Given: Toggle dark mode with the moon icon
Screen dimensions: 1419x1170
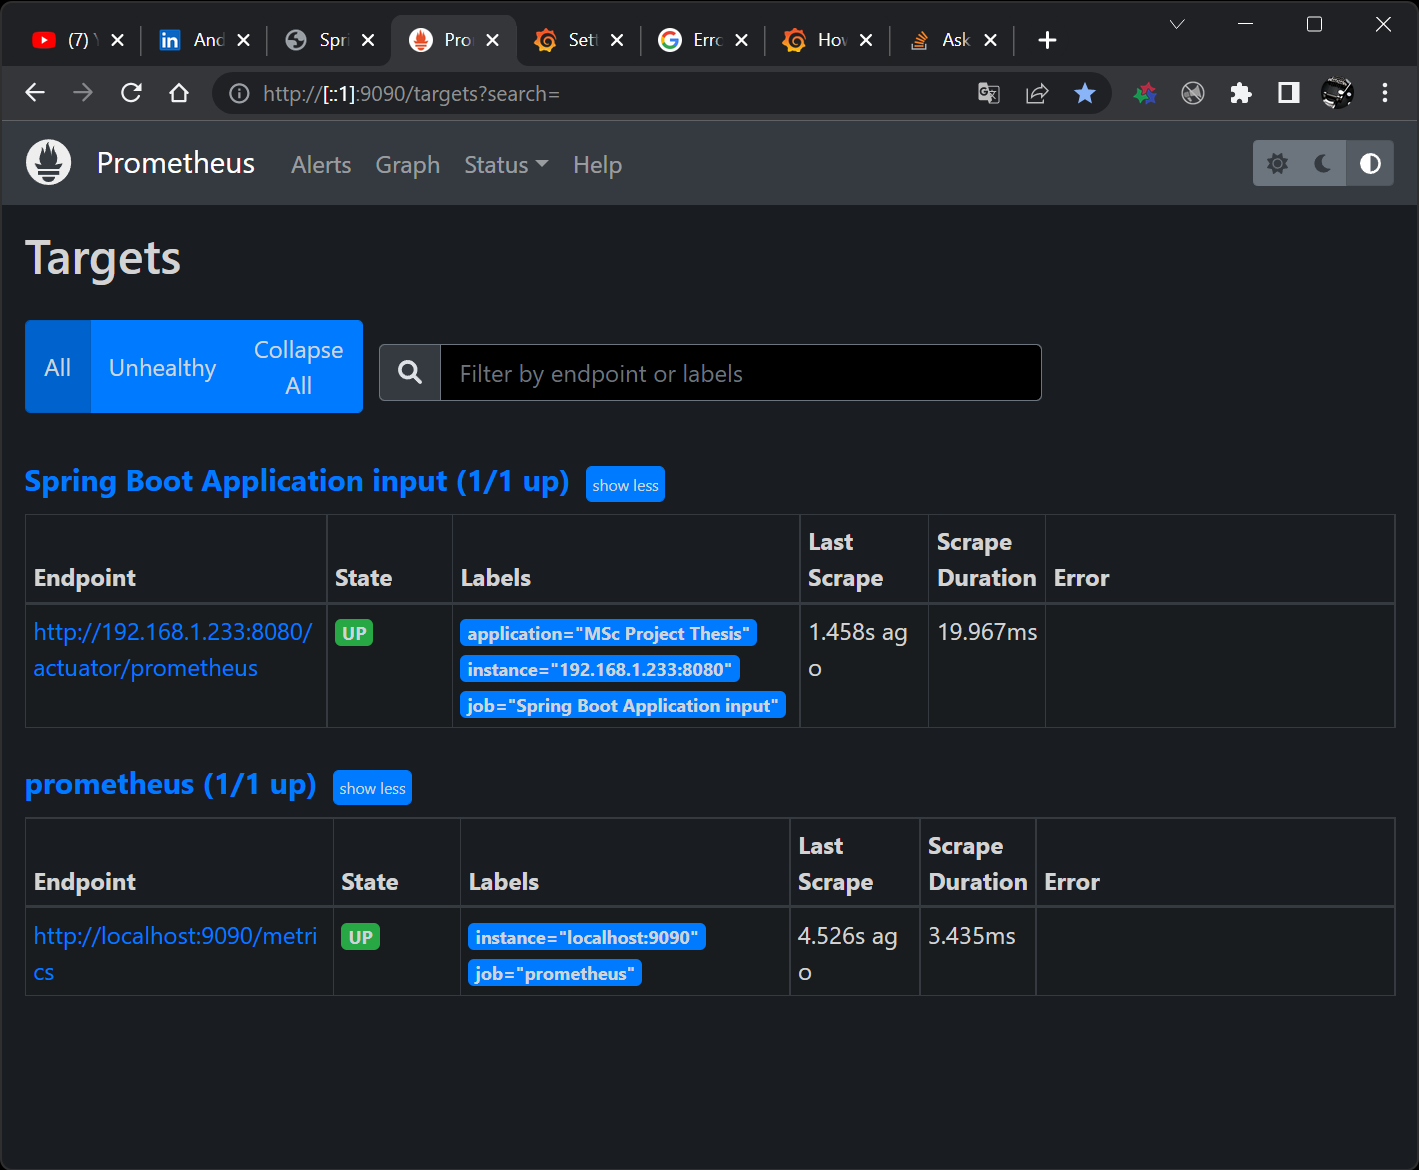Looking at the screenshot, I should (x=1322, y=162).
